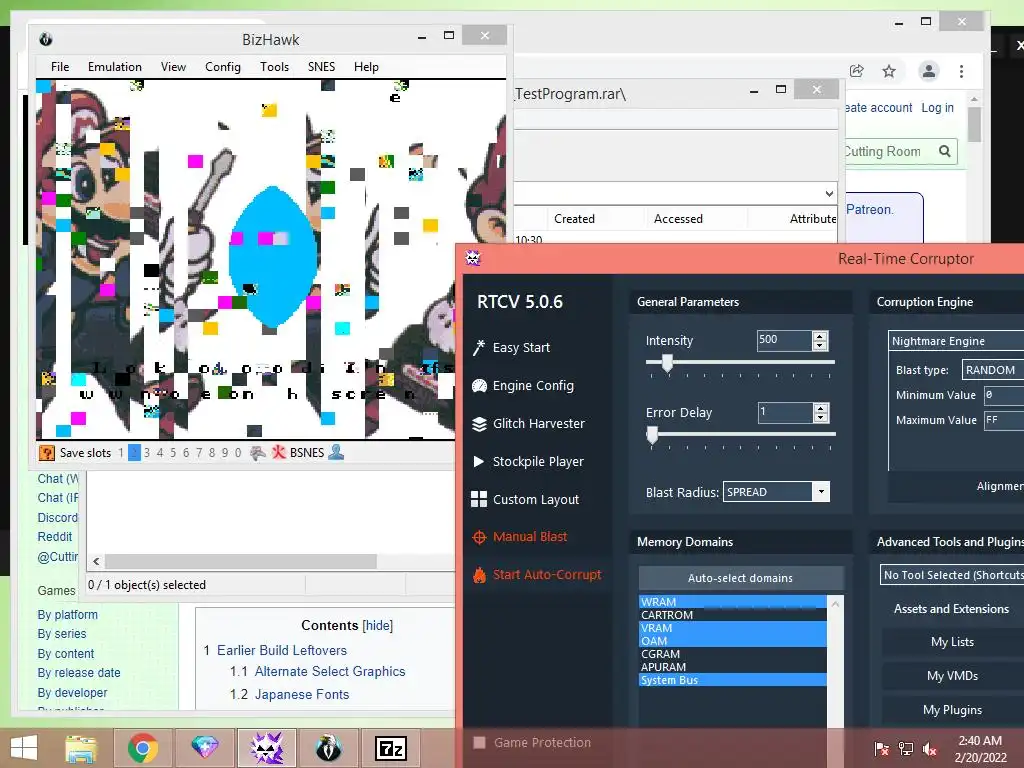The height and width of the screenshot is (768, 1024).
Task: Click the muted volume tray icon
Action: tap(929, 749)
